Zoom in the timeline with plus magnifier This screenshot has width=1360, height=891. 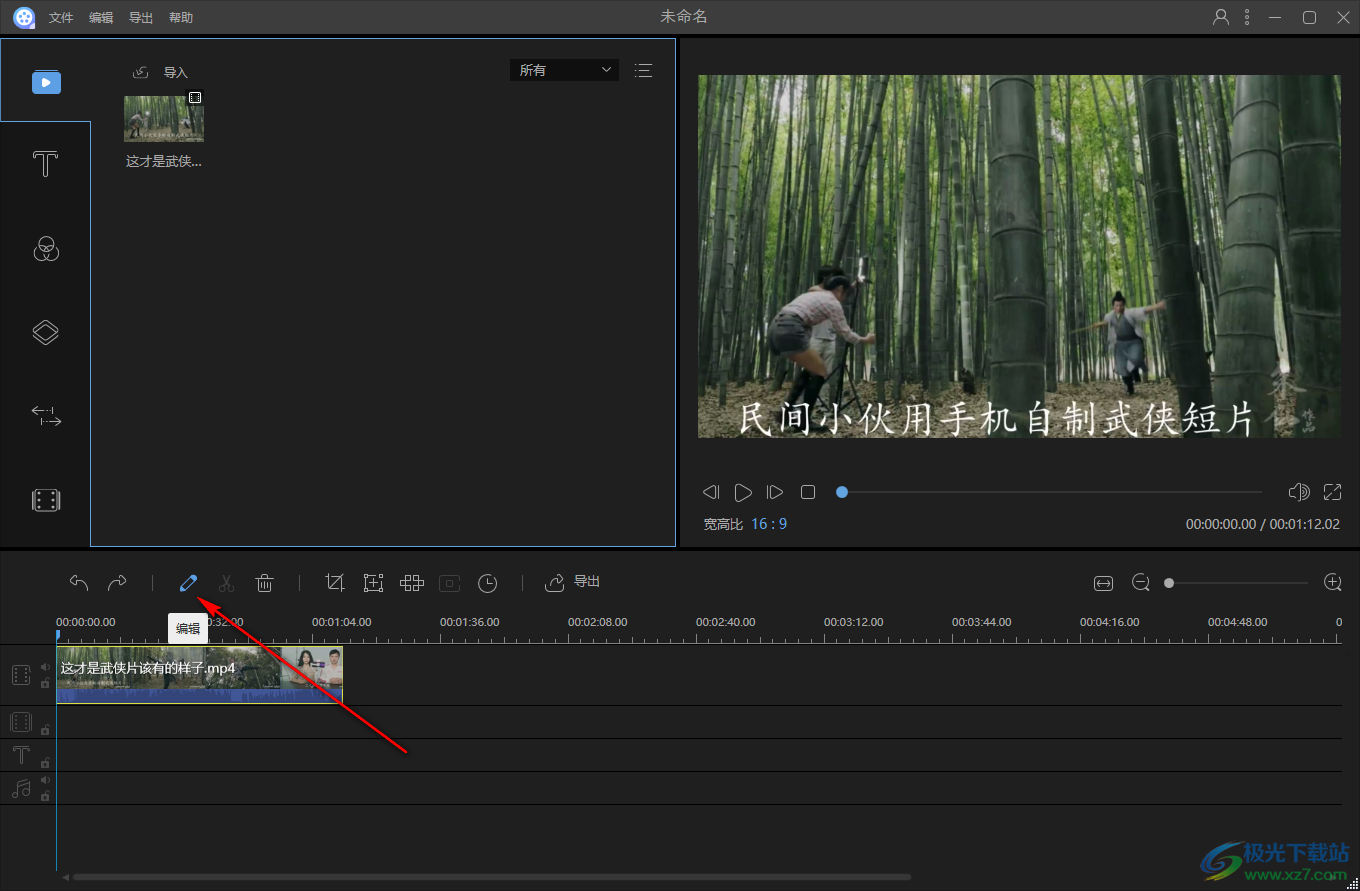[x=1332, y=582]
